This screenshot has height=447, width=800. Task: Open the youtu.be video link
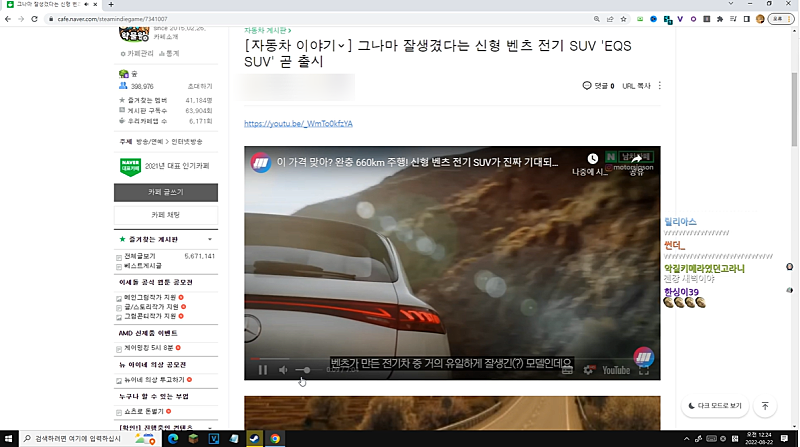point(298,123)
